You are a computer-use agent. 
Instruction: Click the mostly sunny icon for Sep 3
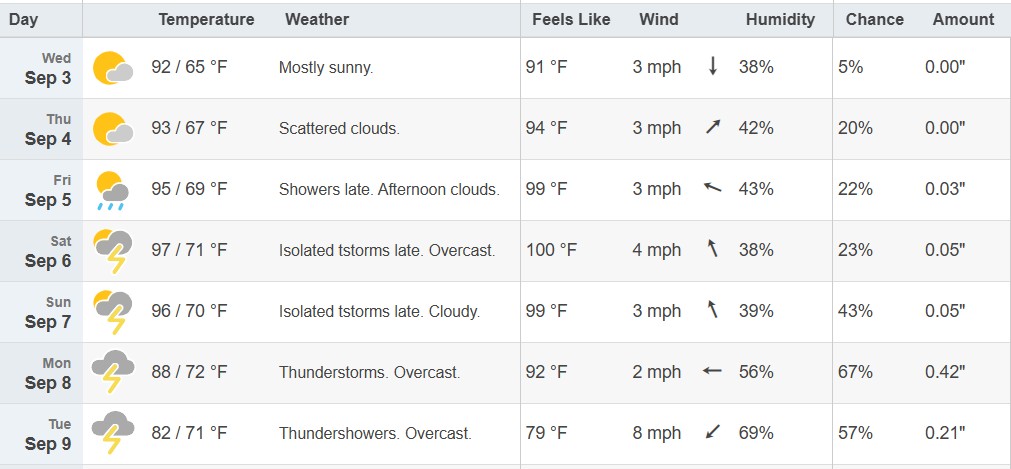113,68
